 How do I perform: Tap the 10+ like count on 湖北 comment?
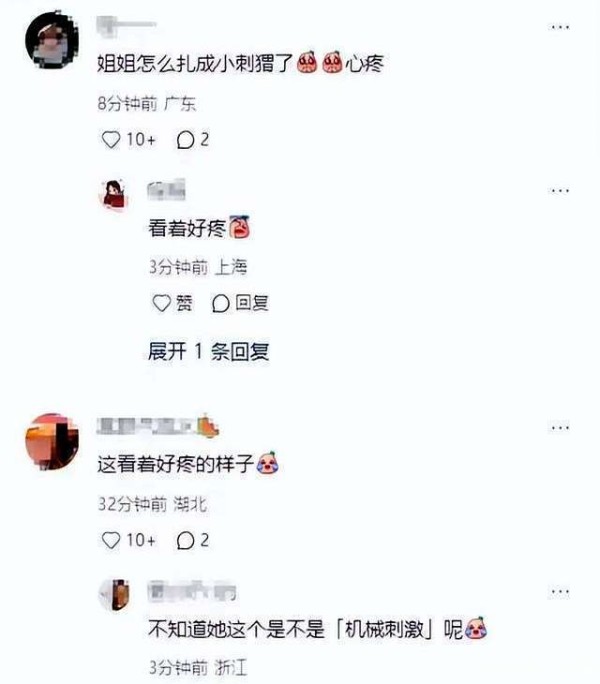pyautogui.click(x=141, y=540)
